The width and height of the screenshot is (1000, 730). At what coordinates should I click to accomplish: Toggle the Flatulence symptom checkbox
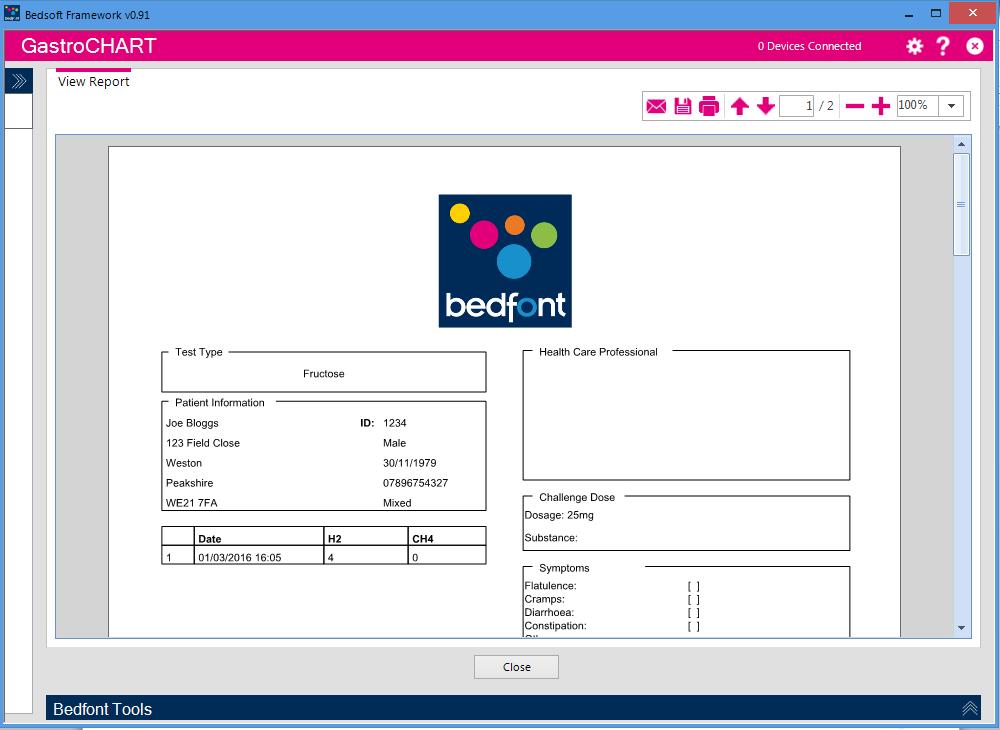pos(693,586)
